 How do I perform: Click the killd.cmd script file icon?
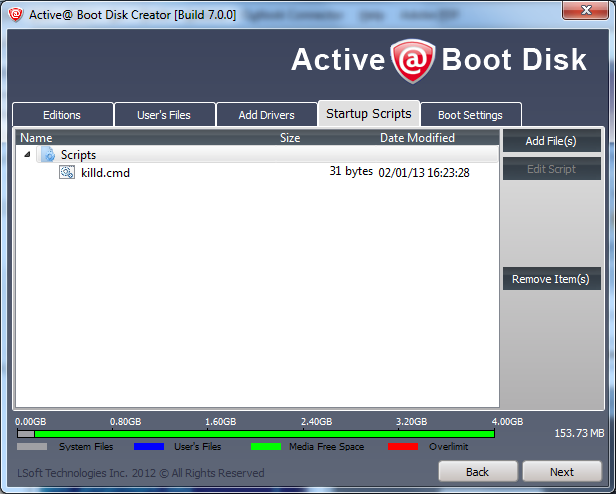pos(67,172)
